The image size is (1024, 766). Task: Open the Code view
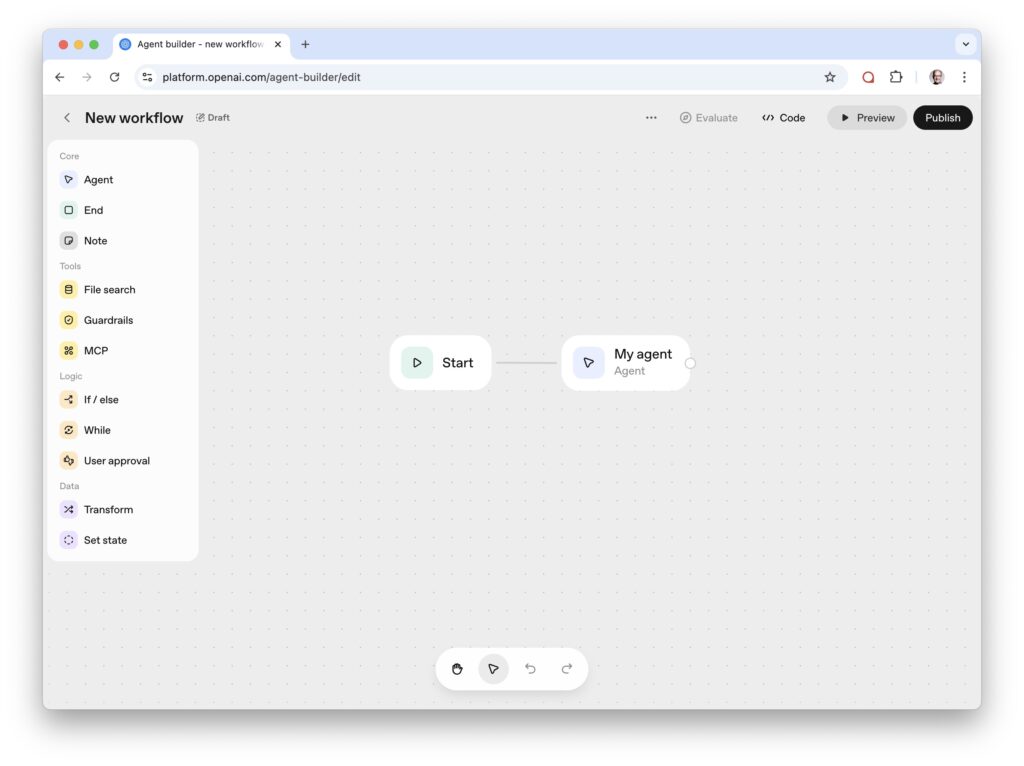[x=783, y=118]
